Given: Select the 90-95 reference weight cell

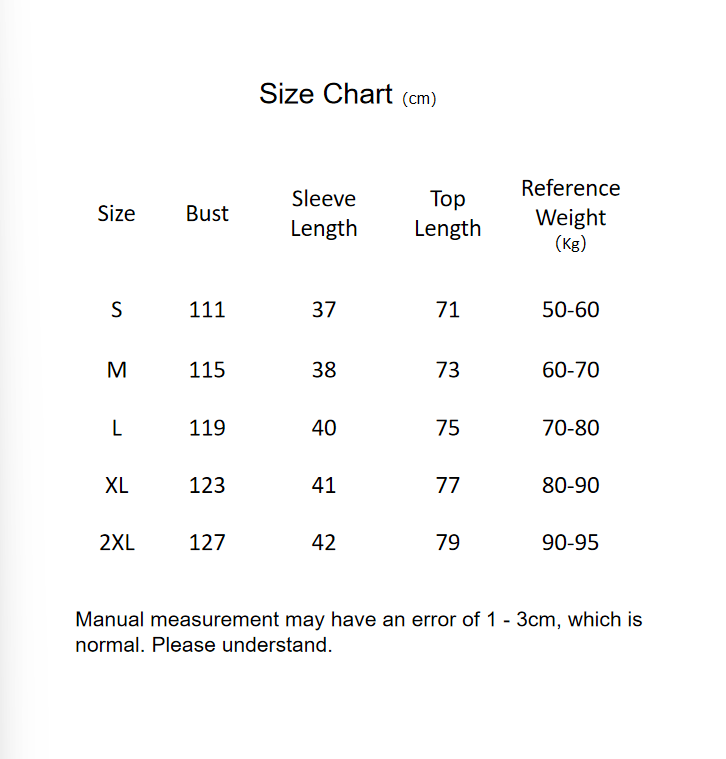Looking at the screenshot, I should coord(570,543).
